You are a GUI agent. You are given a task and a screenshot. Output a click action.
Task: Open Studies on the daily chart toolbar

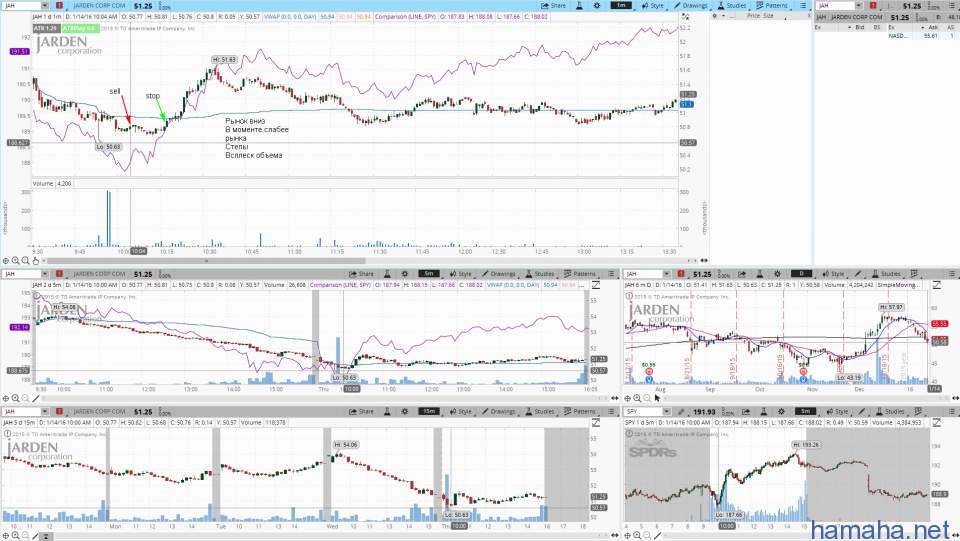(886, 274)
